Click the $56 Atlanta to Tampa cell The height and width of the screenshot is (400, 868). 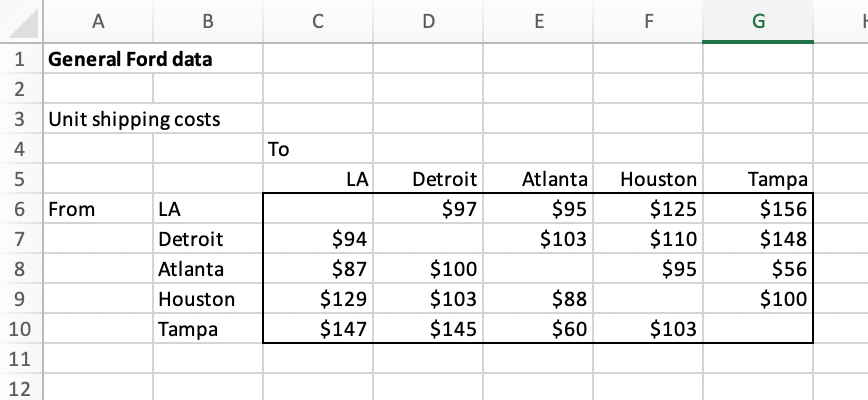pos(758,269)
